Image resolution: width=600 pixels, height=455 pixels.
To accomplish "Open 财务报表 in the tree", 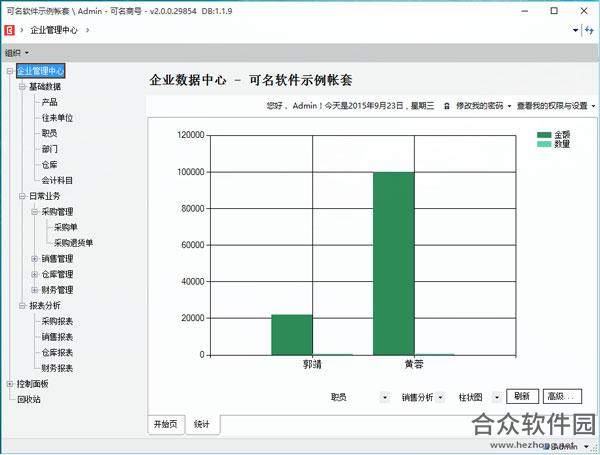I will 57,368.
